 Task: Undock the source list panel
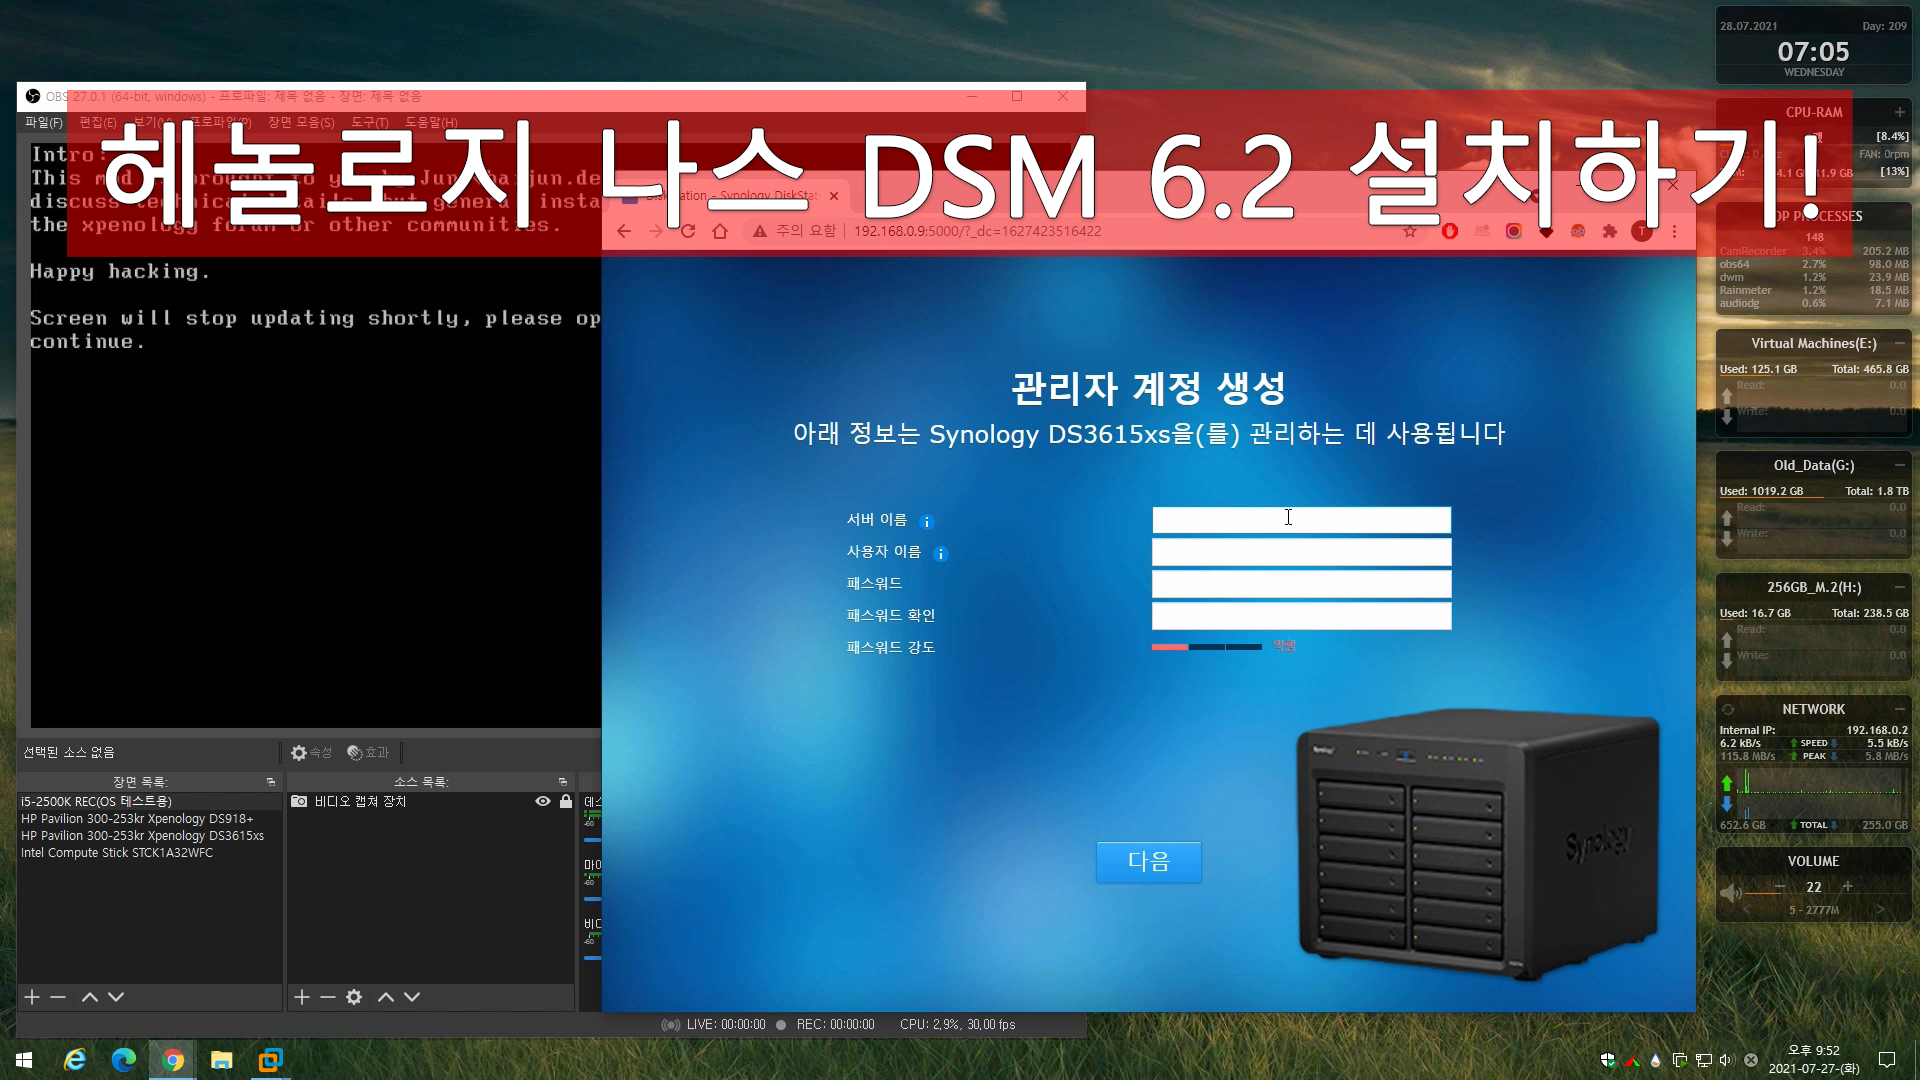[x=563, y=782]
